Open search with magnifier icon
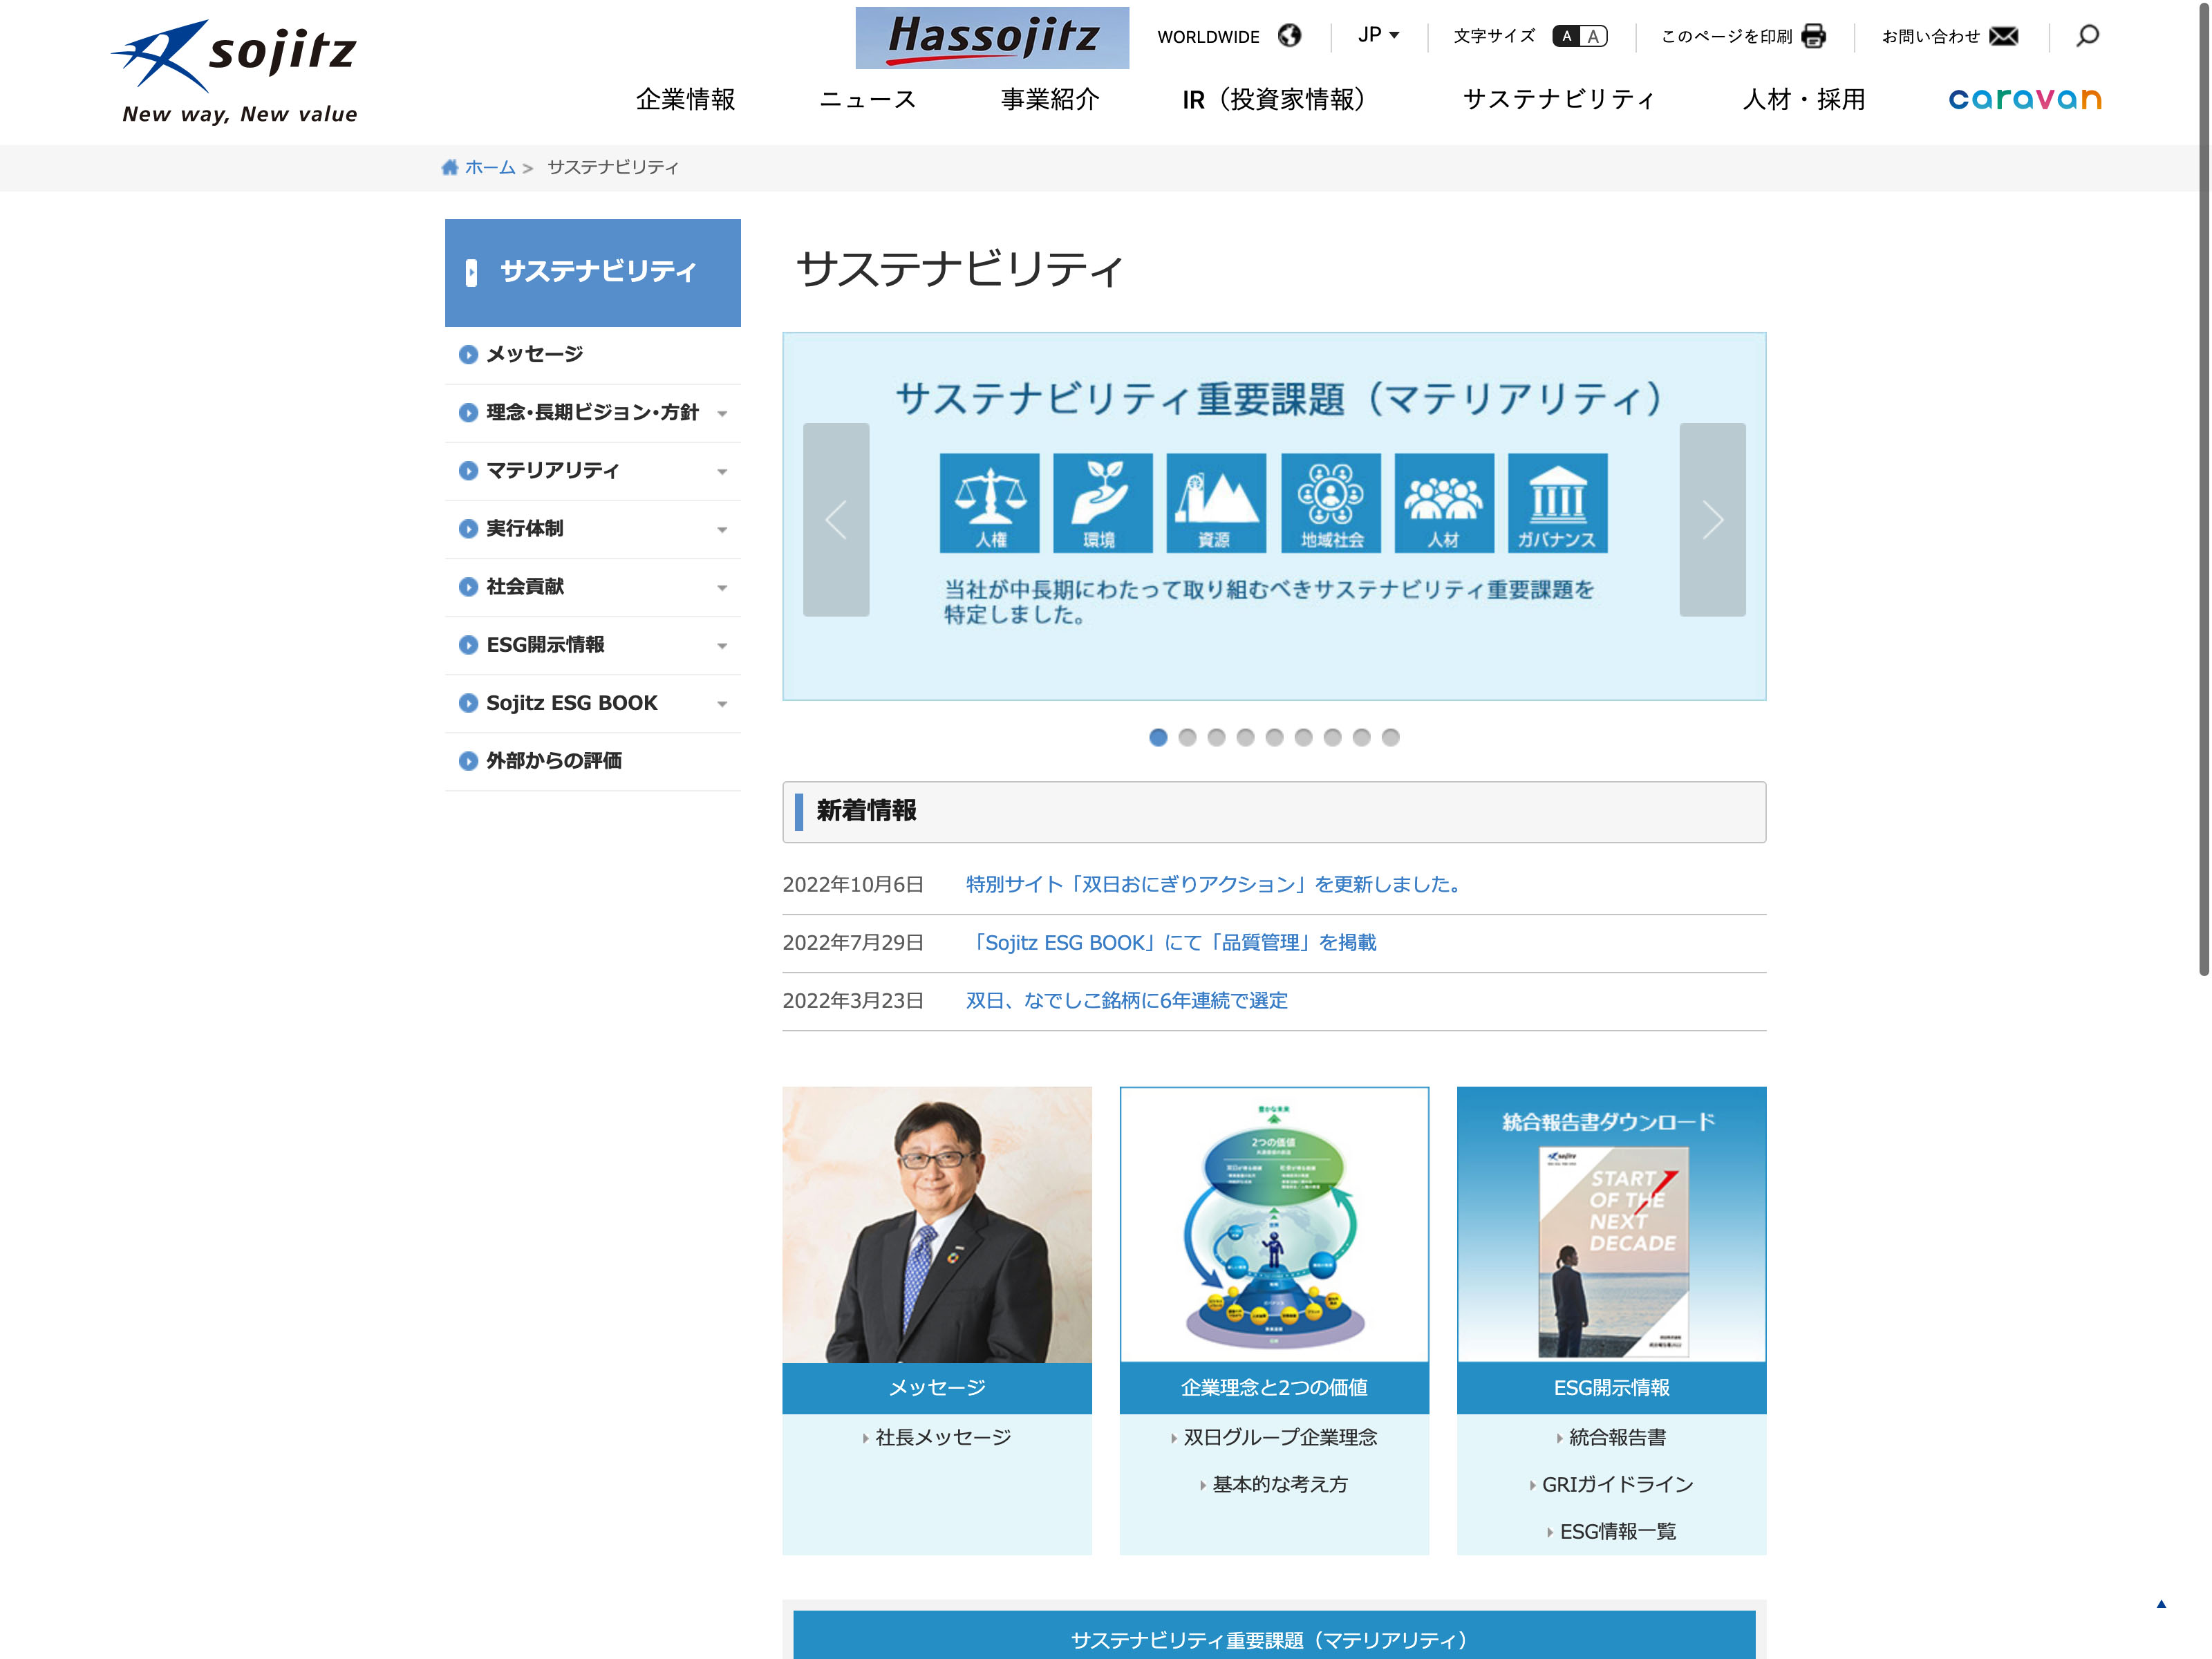The image size is (2212, 1659). [2087, 36]
